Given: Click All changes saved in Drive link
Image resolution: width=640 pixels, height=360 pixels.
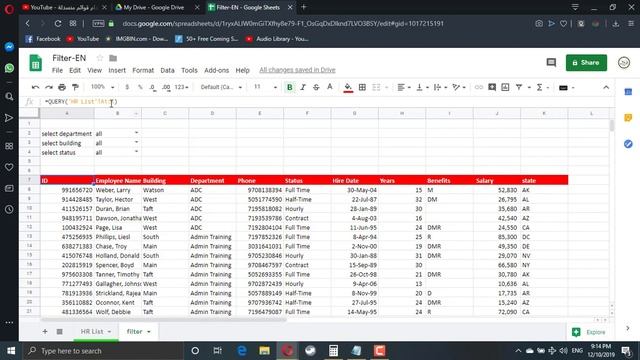Looking at the screenshot, I should coord(297,70).
